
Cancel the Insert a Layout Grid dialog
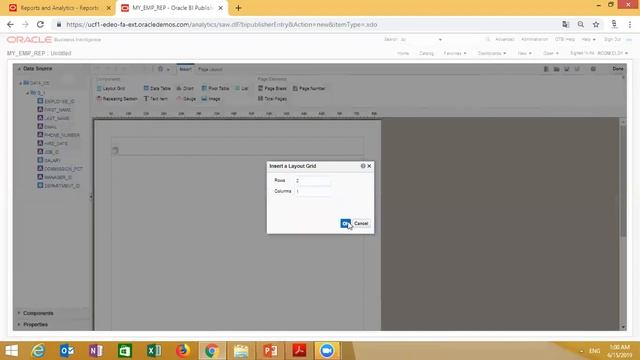pyautogui.click(x=361, y=223)
